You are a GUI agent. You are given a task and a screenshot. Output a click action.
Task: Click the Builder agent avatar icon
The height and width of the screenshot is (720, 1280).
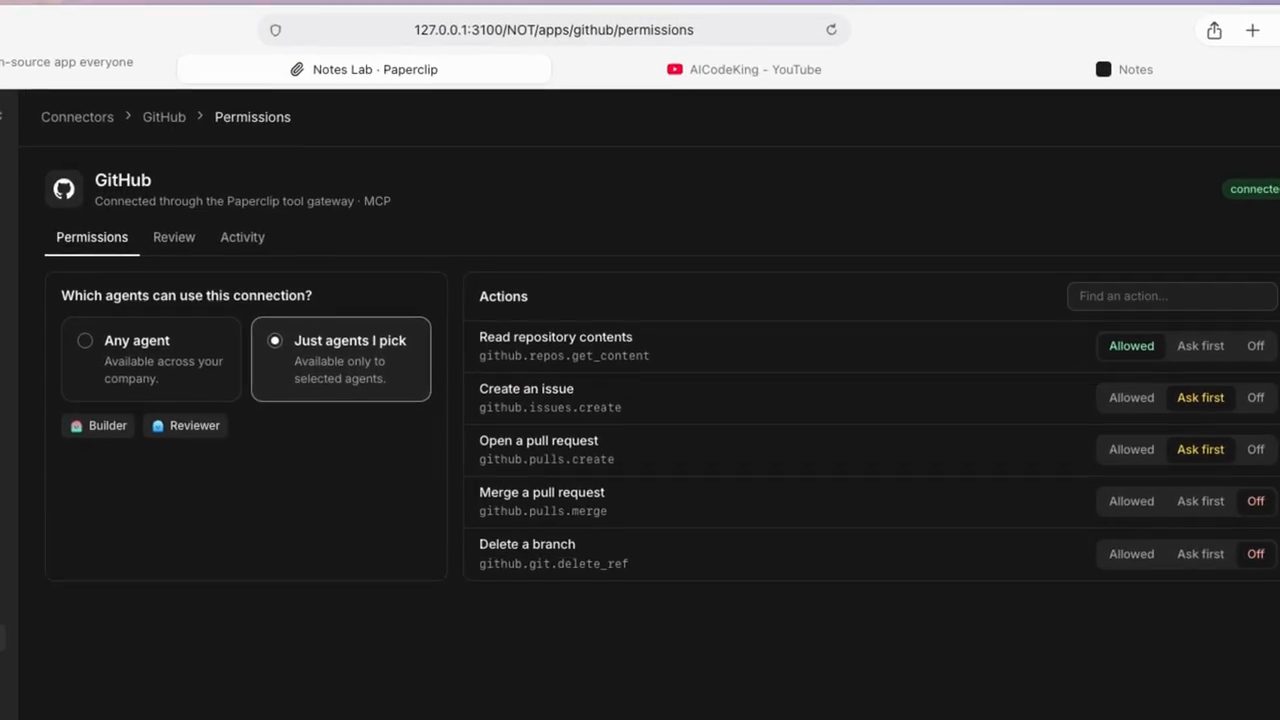(x=76, y=426)
